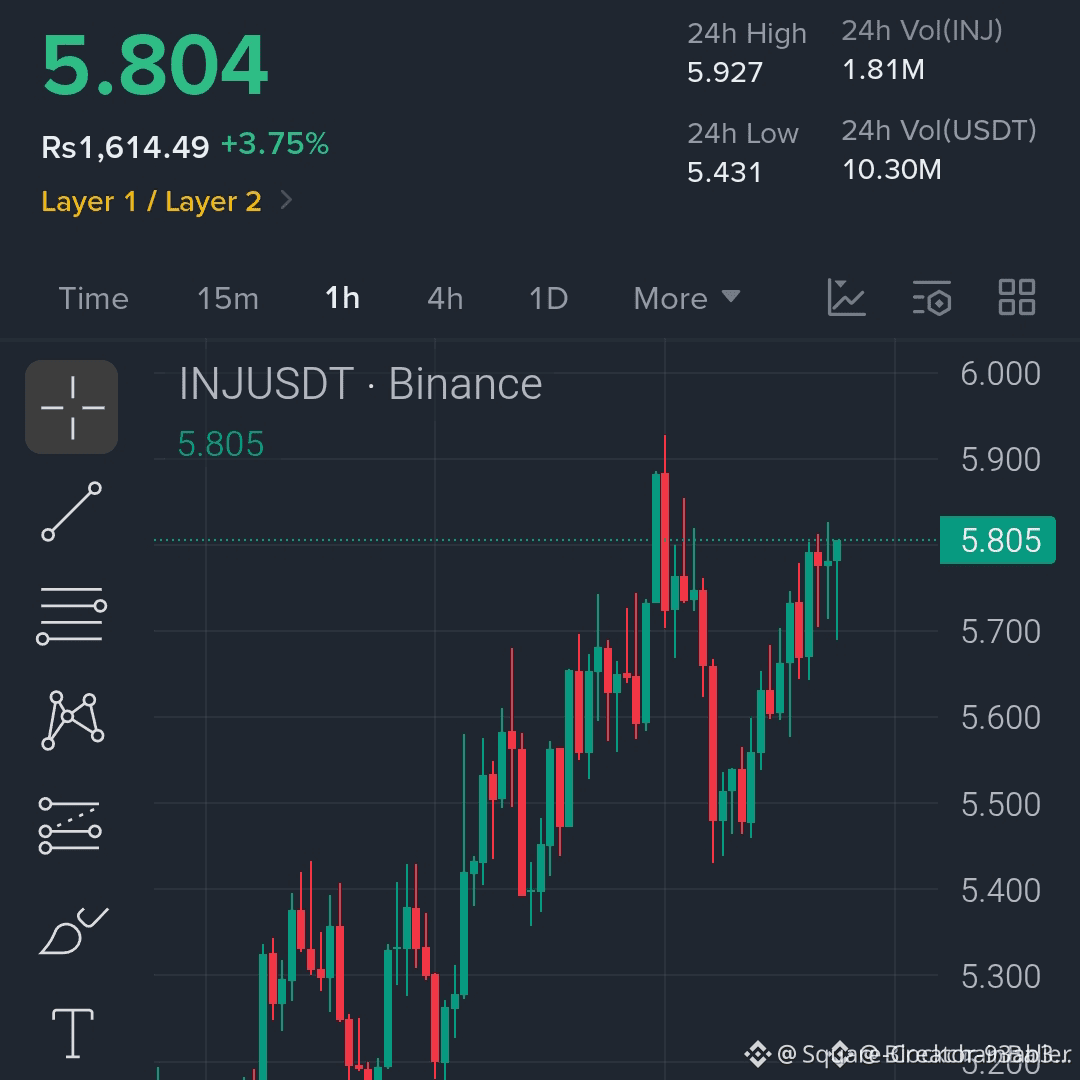Click the 24h High value 5.927

(x=725, y=72)
